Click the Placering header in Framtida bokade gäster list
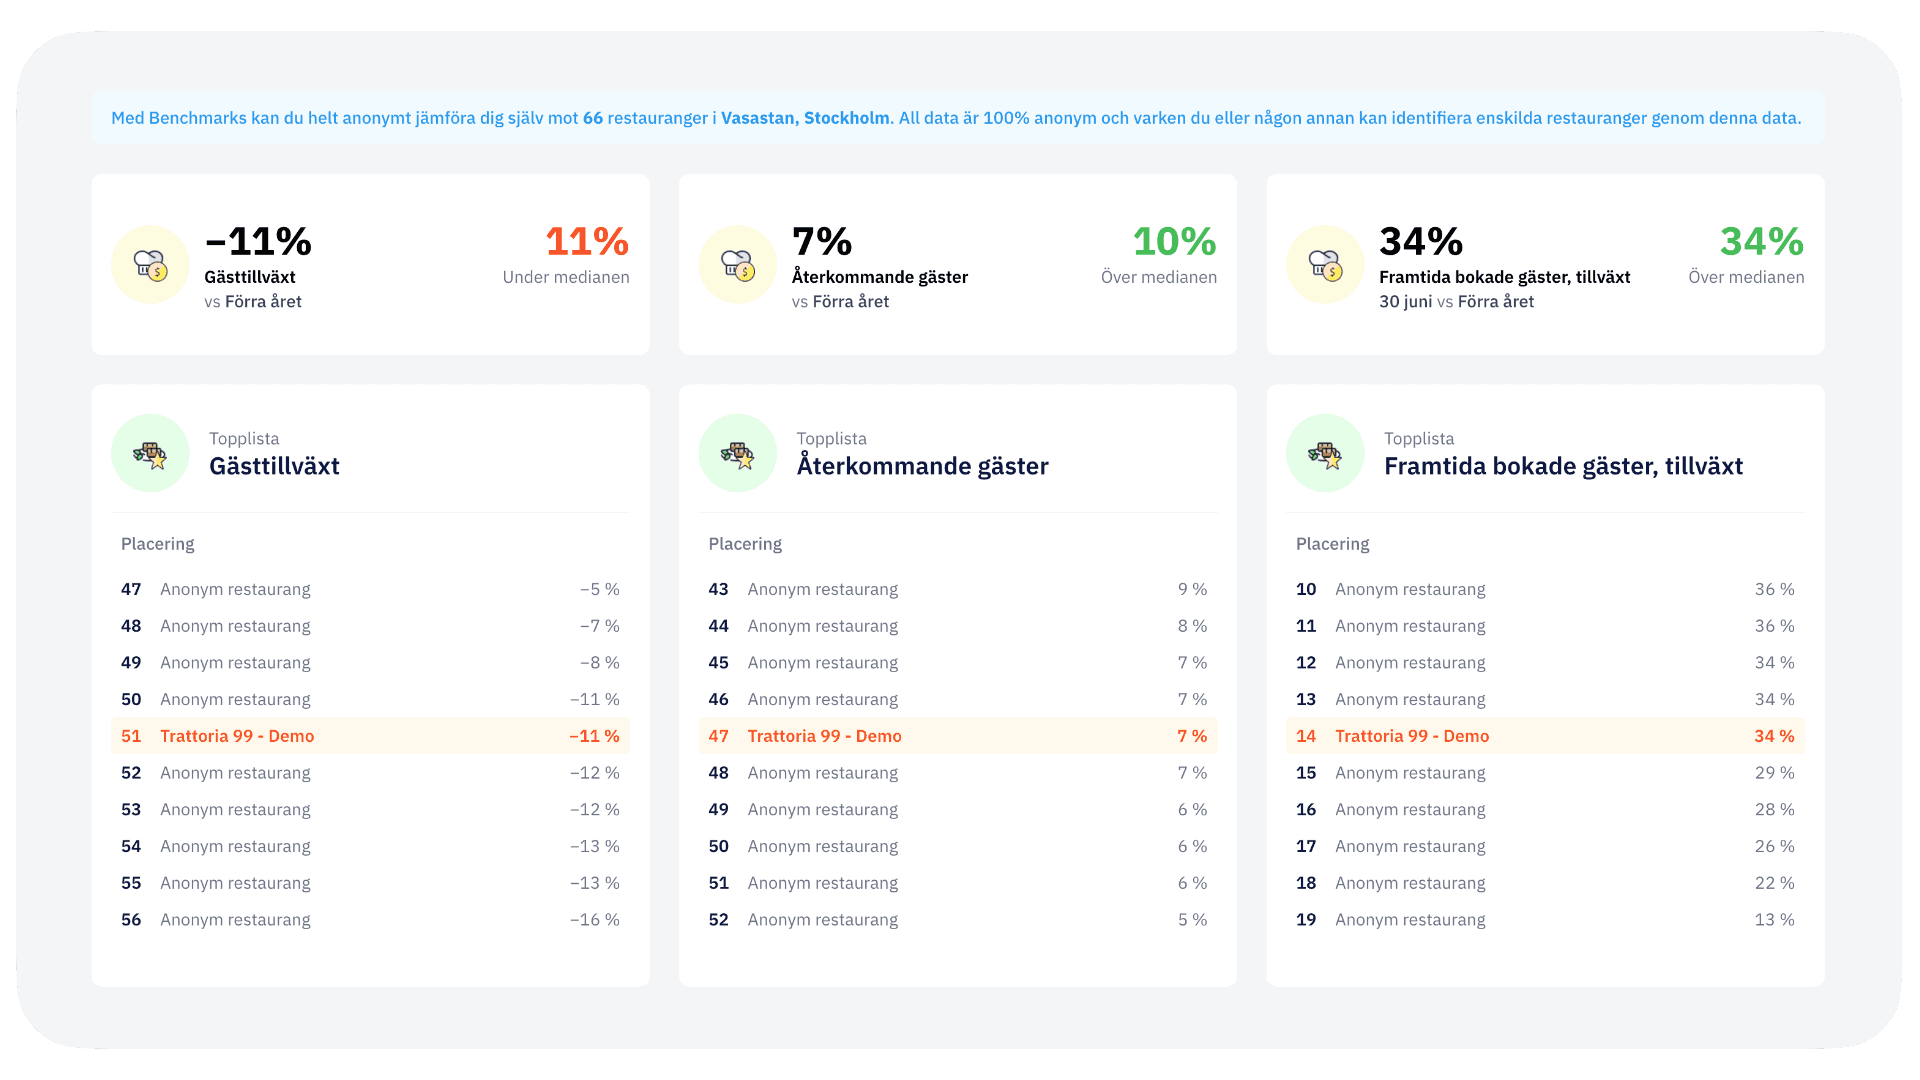The height and width of the screenshot is (1080, 1920). pos(1332,544)
